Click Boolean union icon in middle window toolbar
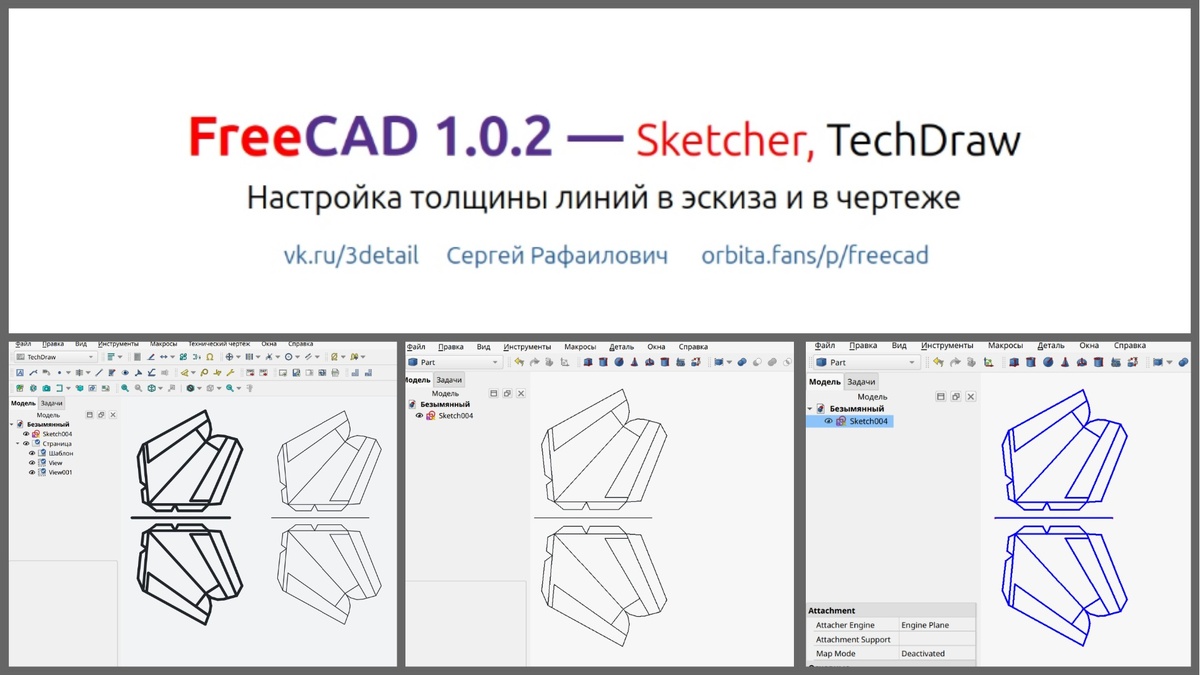1200x675 pixels. pyautogui.click(x=742, y=362)
